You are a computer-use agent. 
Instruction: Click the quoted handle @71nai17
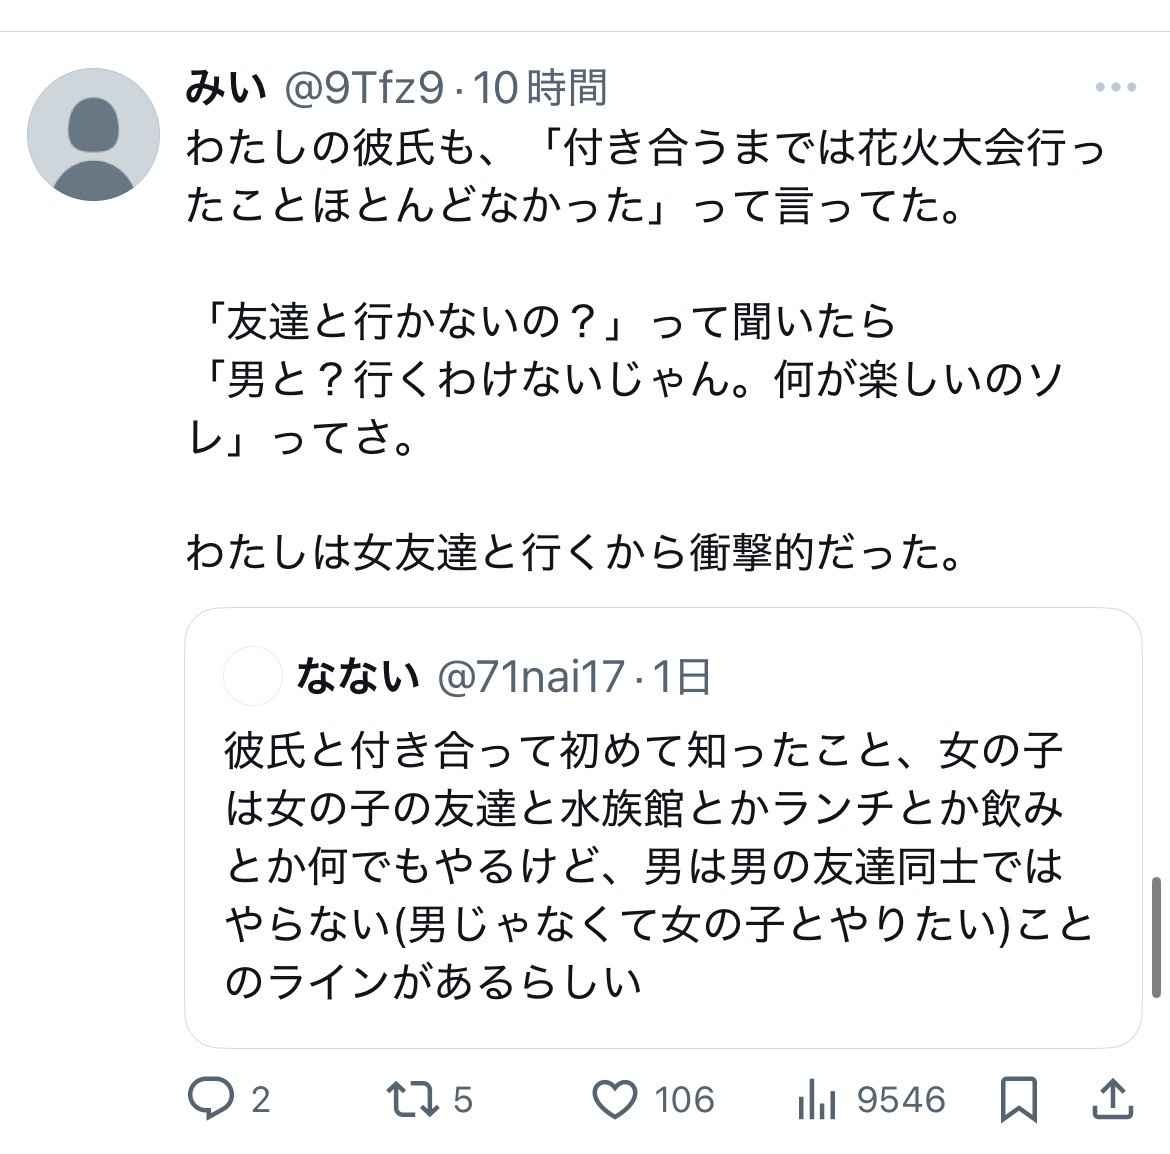coord(531,677)
